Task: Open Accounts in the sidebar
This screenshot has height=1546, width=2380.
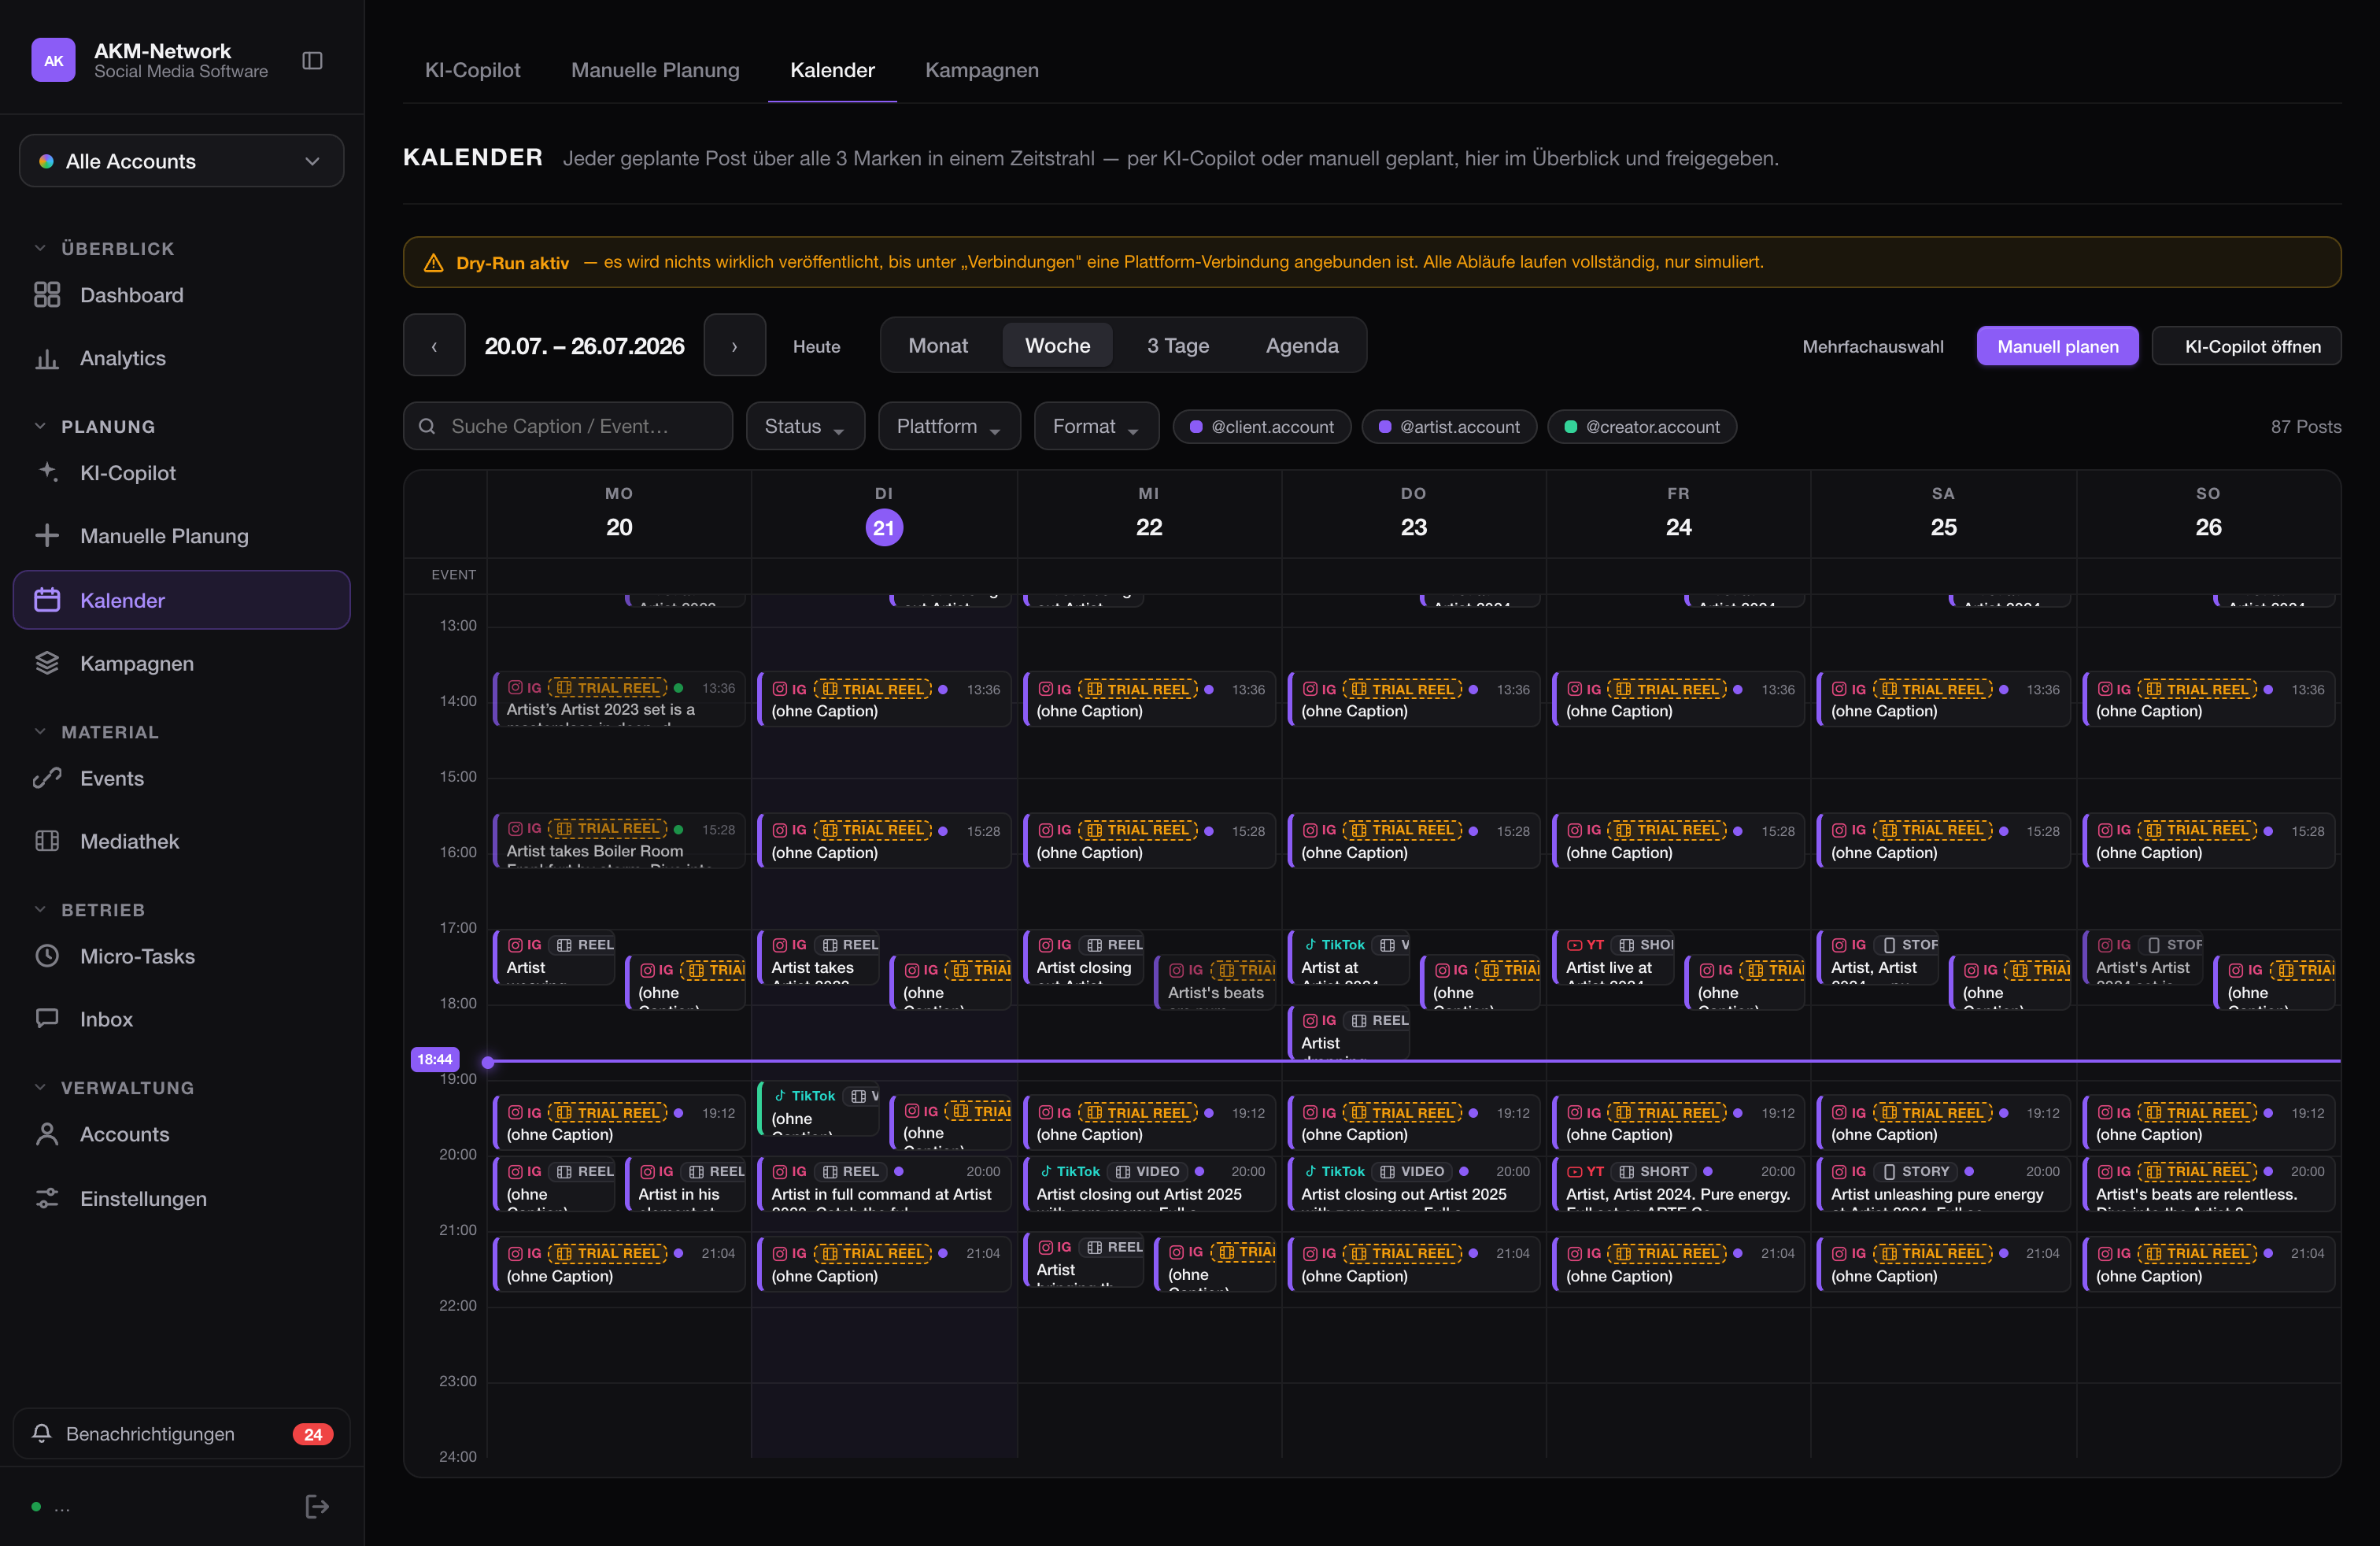Action: point(181,1134)
